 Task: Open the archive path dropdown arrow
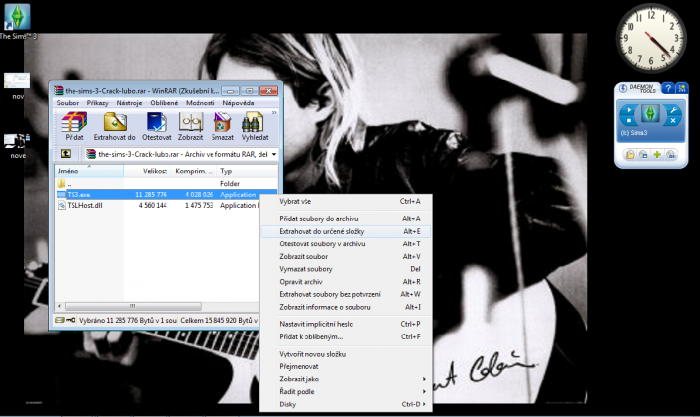point(274,155)
